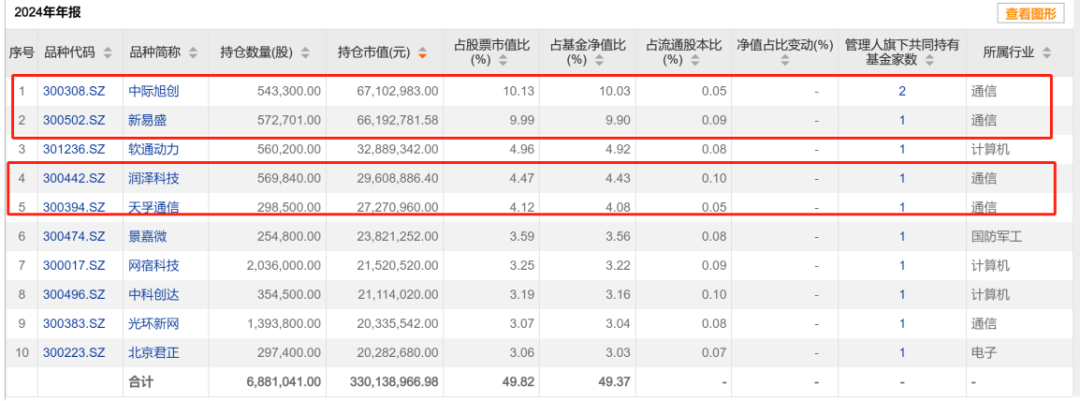Open stock code 300308.SZ
This screenshot has height=401, width=1080.
pyautogui.click(x=74, y=91)
